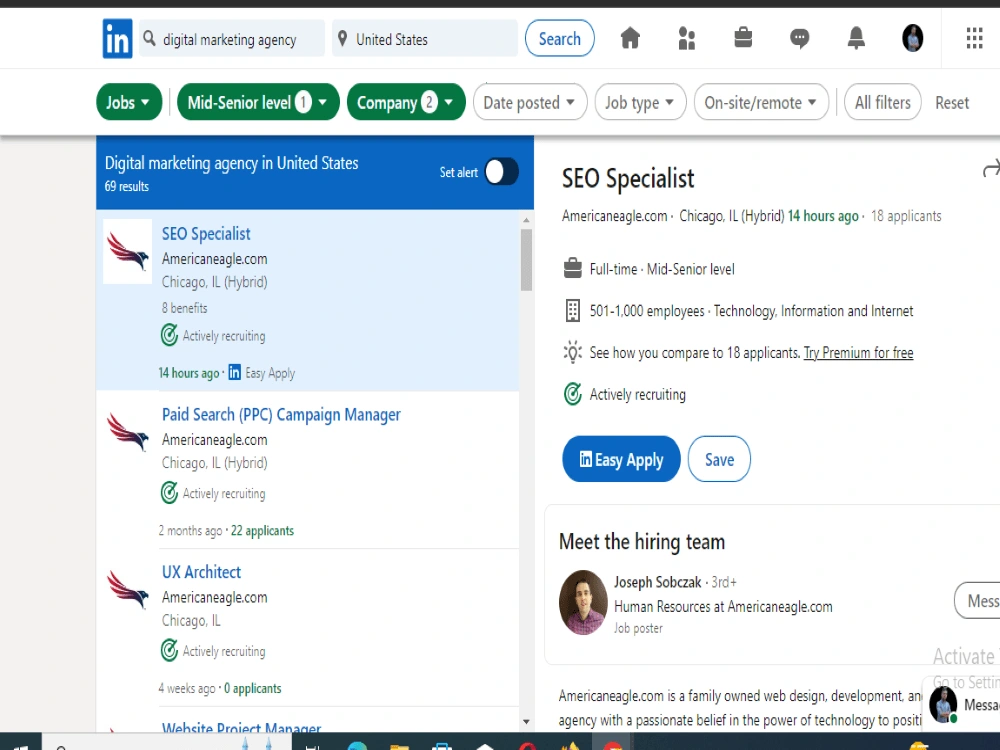Click the messaging overlay avatar at bottom right
This screenshot has height=750, width=1000.
tap(943, 705)
